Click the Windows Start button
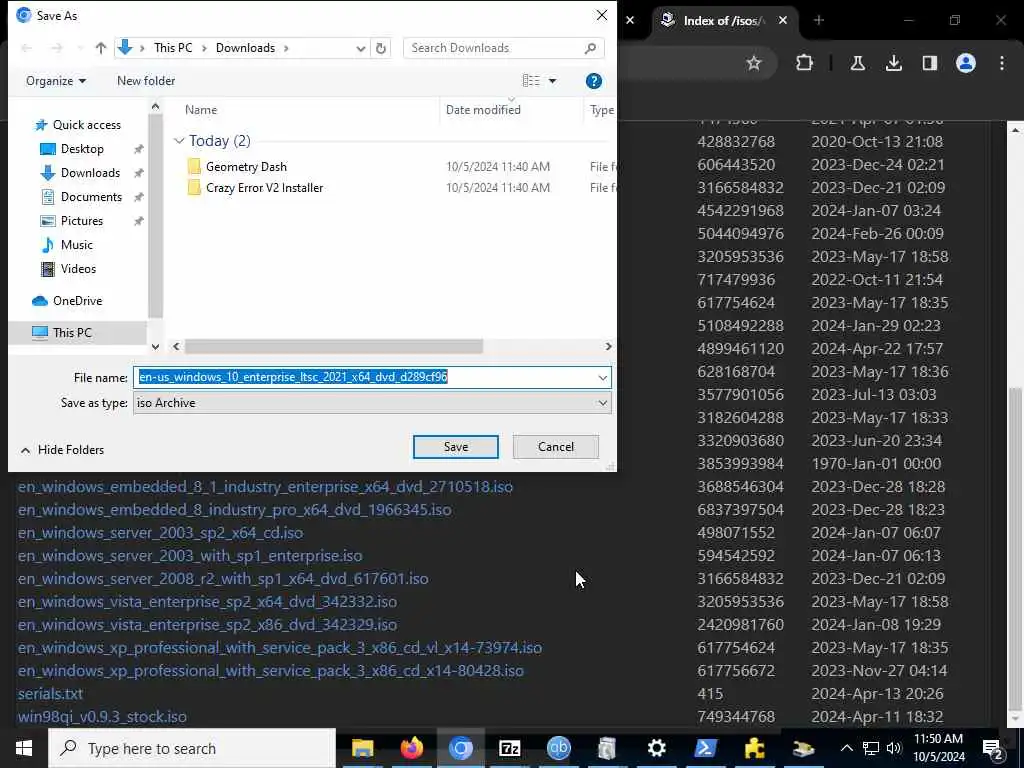Image resolution: width=1024 pixels, height=768 pixels. click(24, 748)
